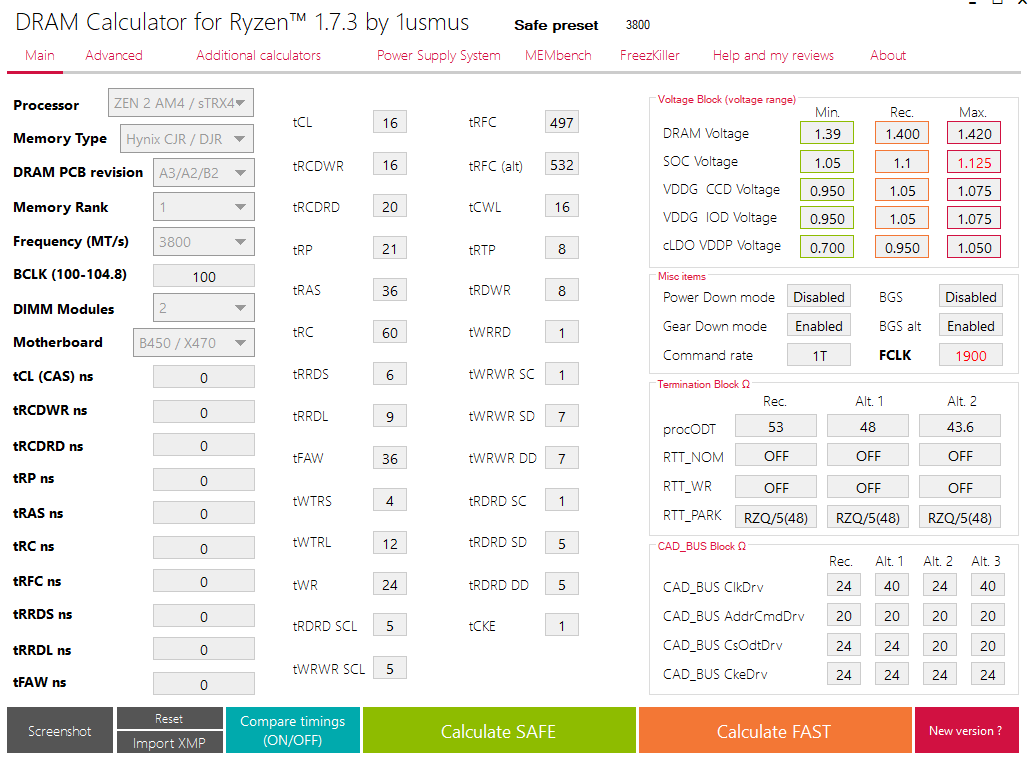Click SOC Voltage Max. value 1.125
Image resolution: width=1029 pixels, height=763 pixels.
[x=974, y=162]
